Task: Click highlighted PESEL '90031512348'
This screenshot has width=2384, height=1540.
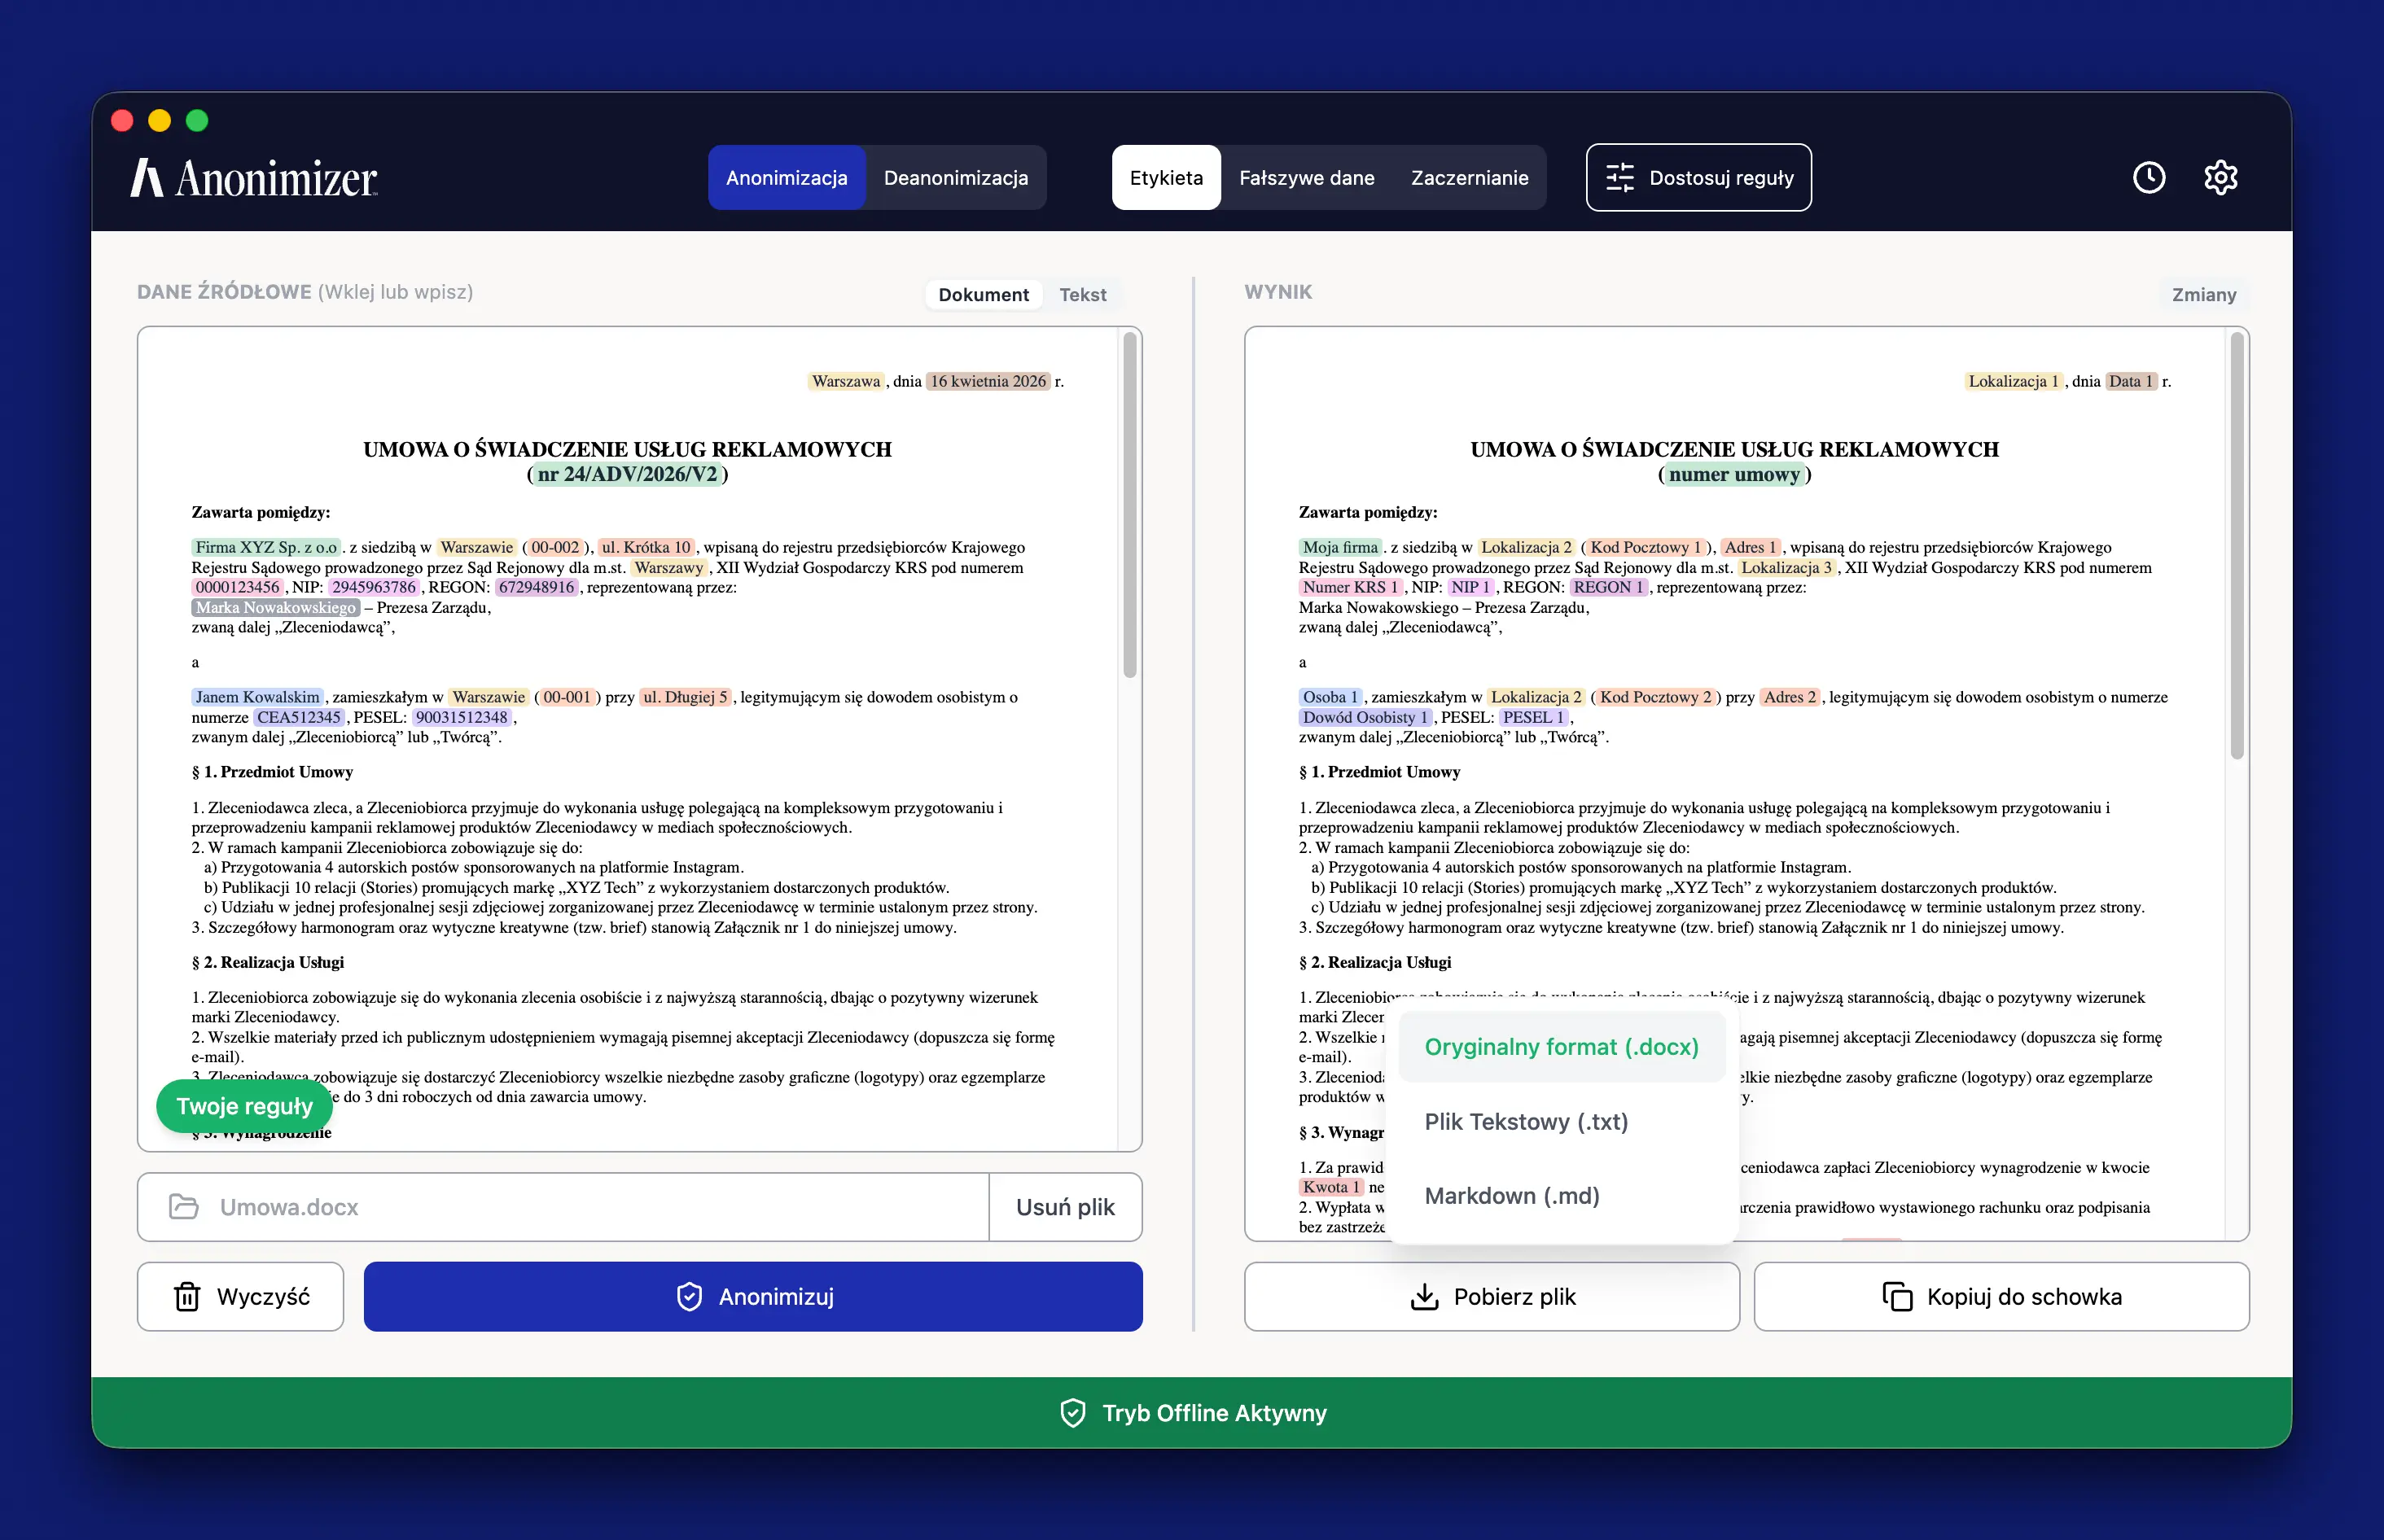Action: [x=461, y=718]
